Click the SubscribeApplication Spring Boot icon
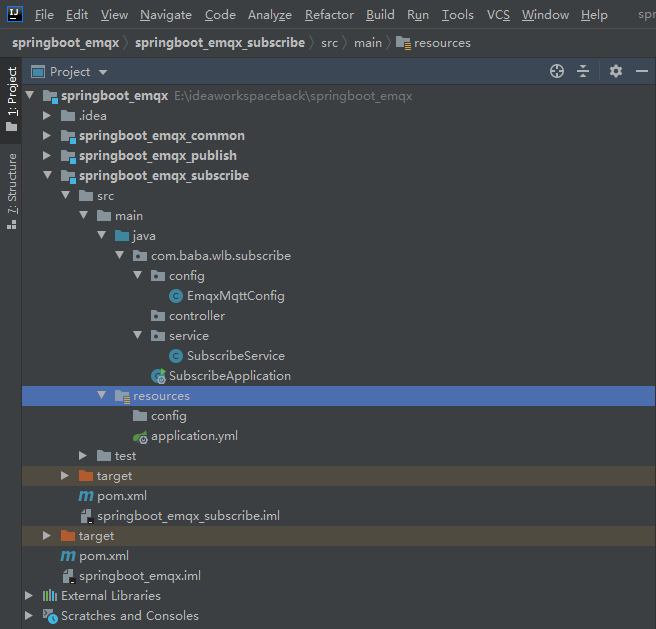 pos(158,376)
